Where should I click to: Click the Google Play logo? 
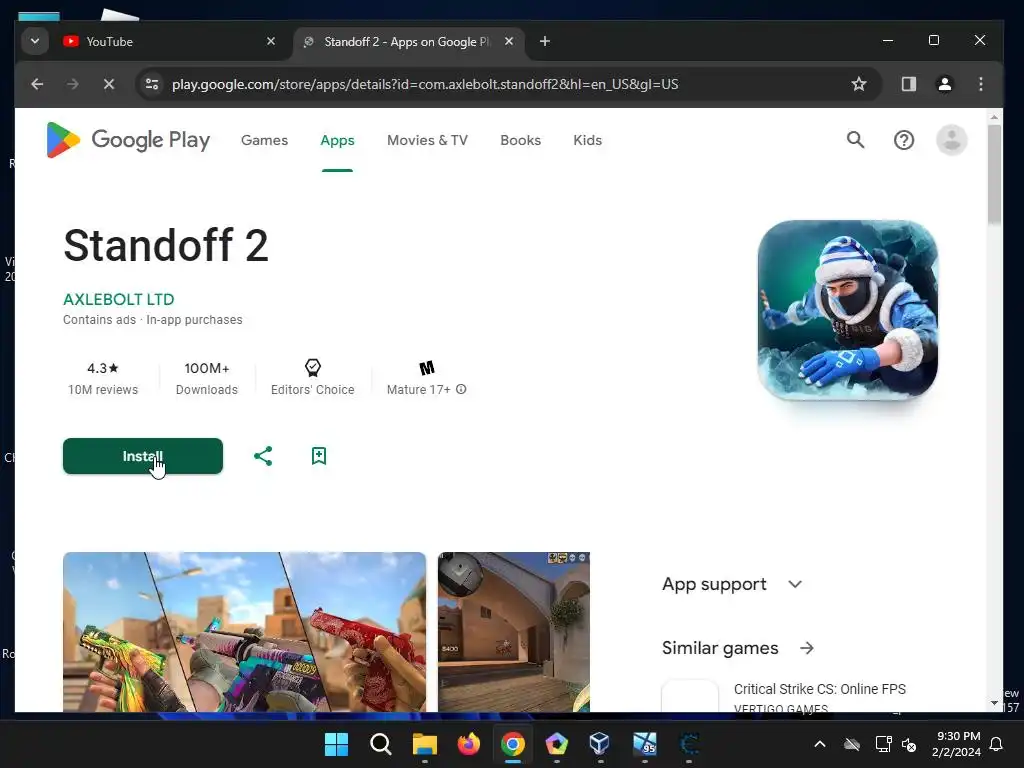[x=128, y=140]
